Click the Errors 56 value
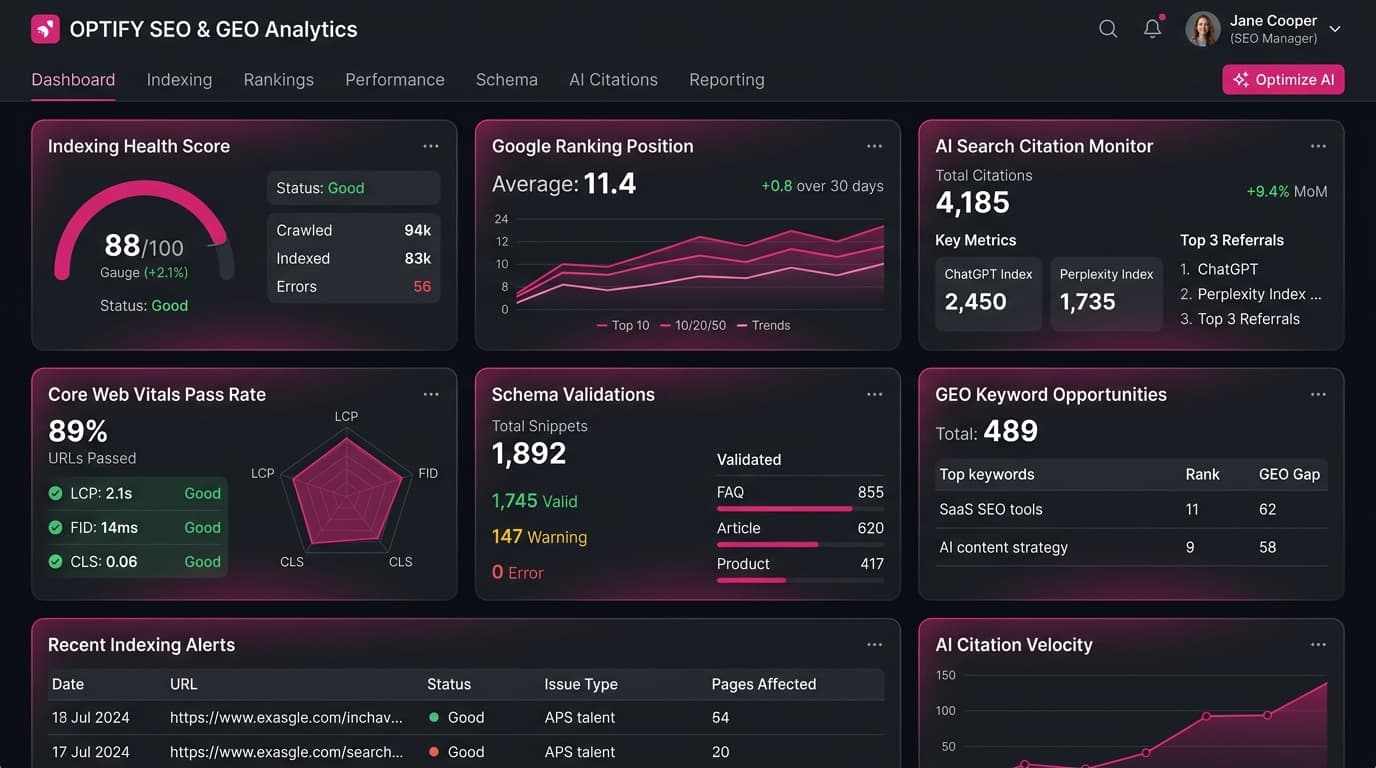 coord(422,286)
